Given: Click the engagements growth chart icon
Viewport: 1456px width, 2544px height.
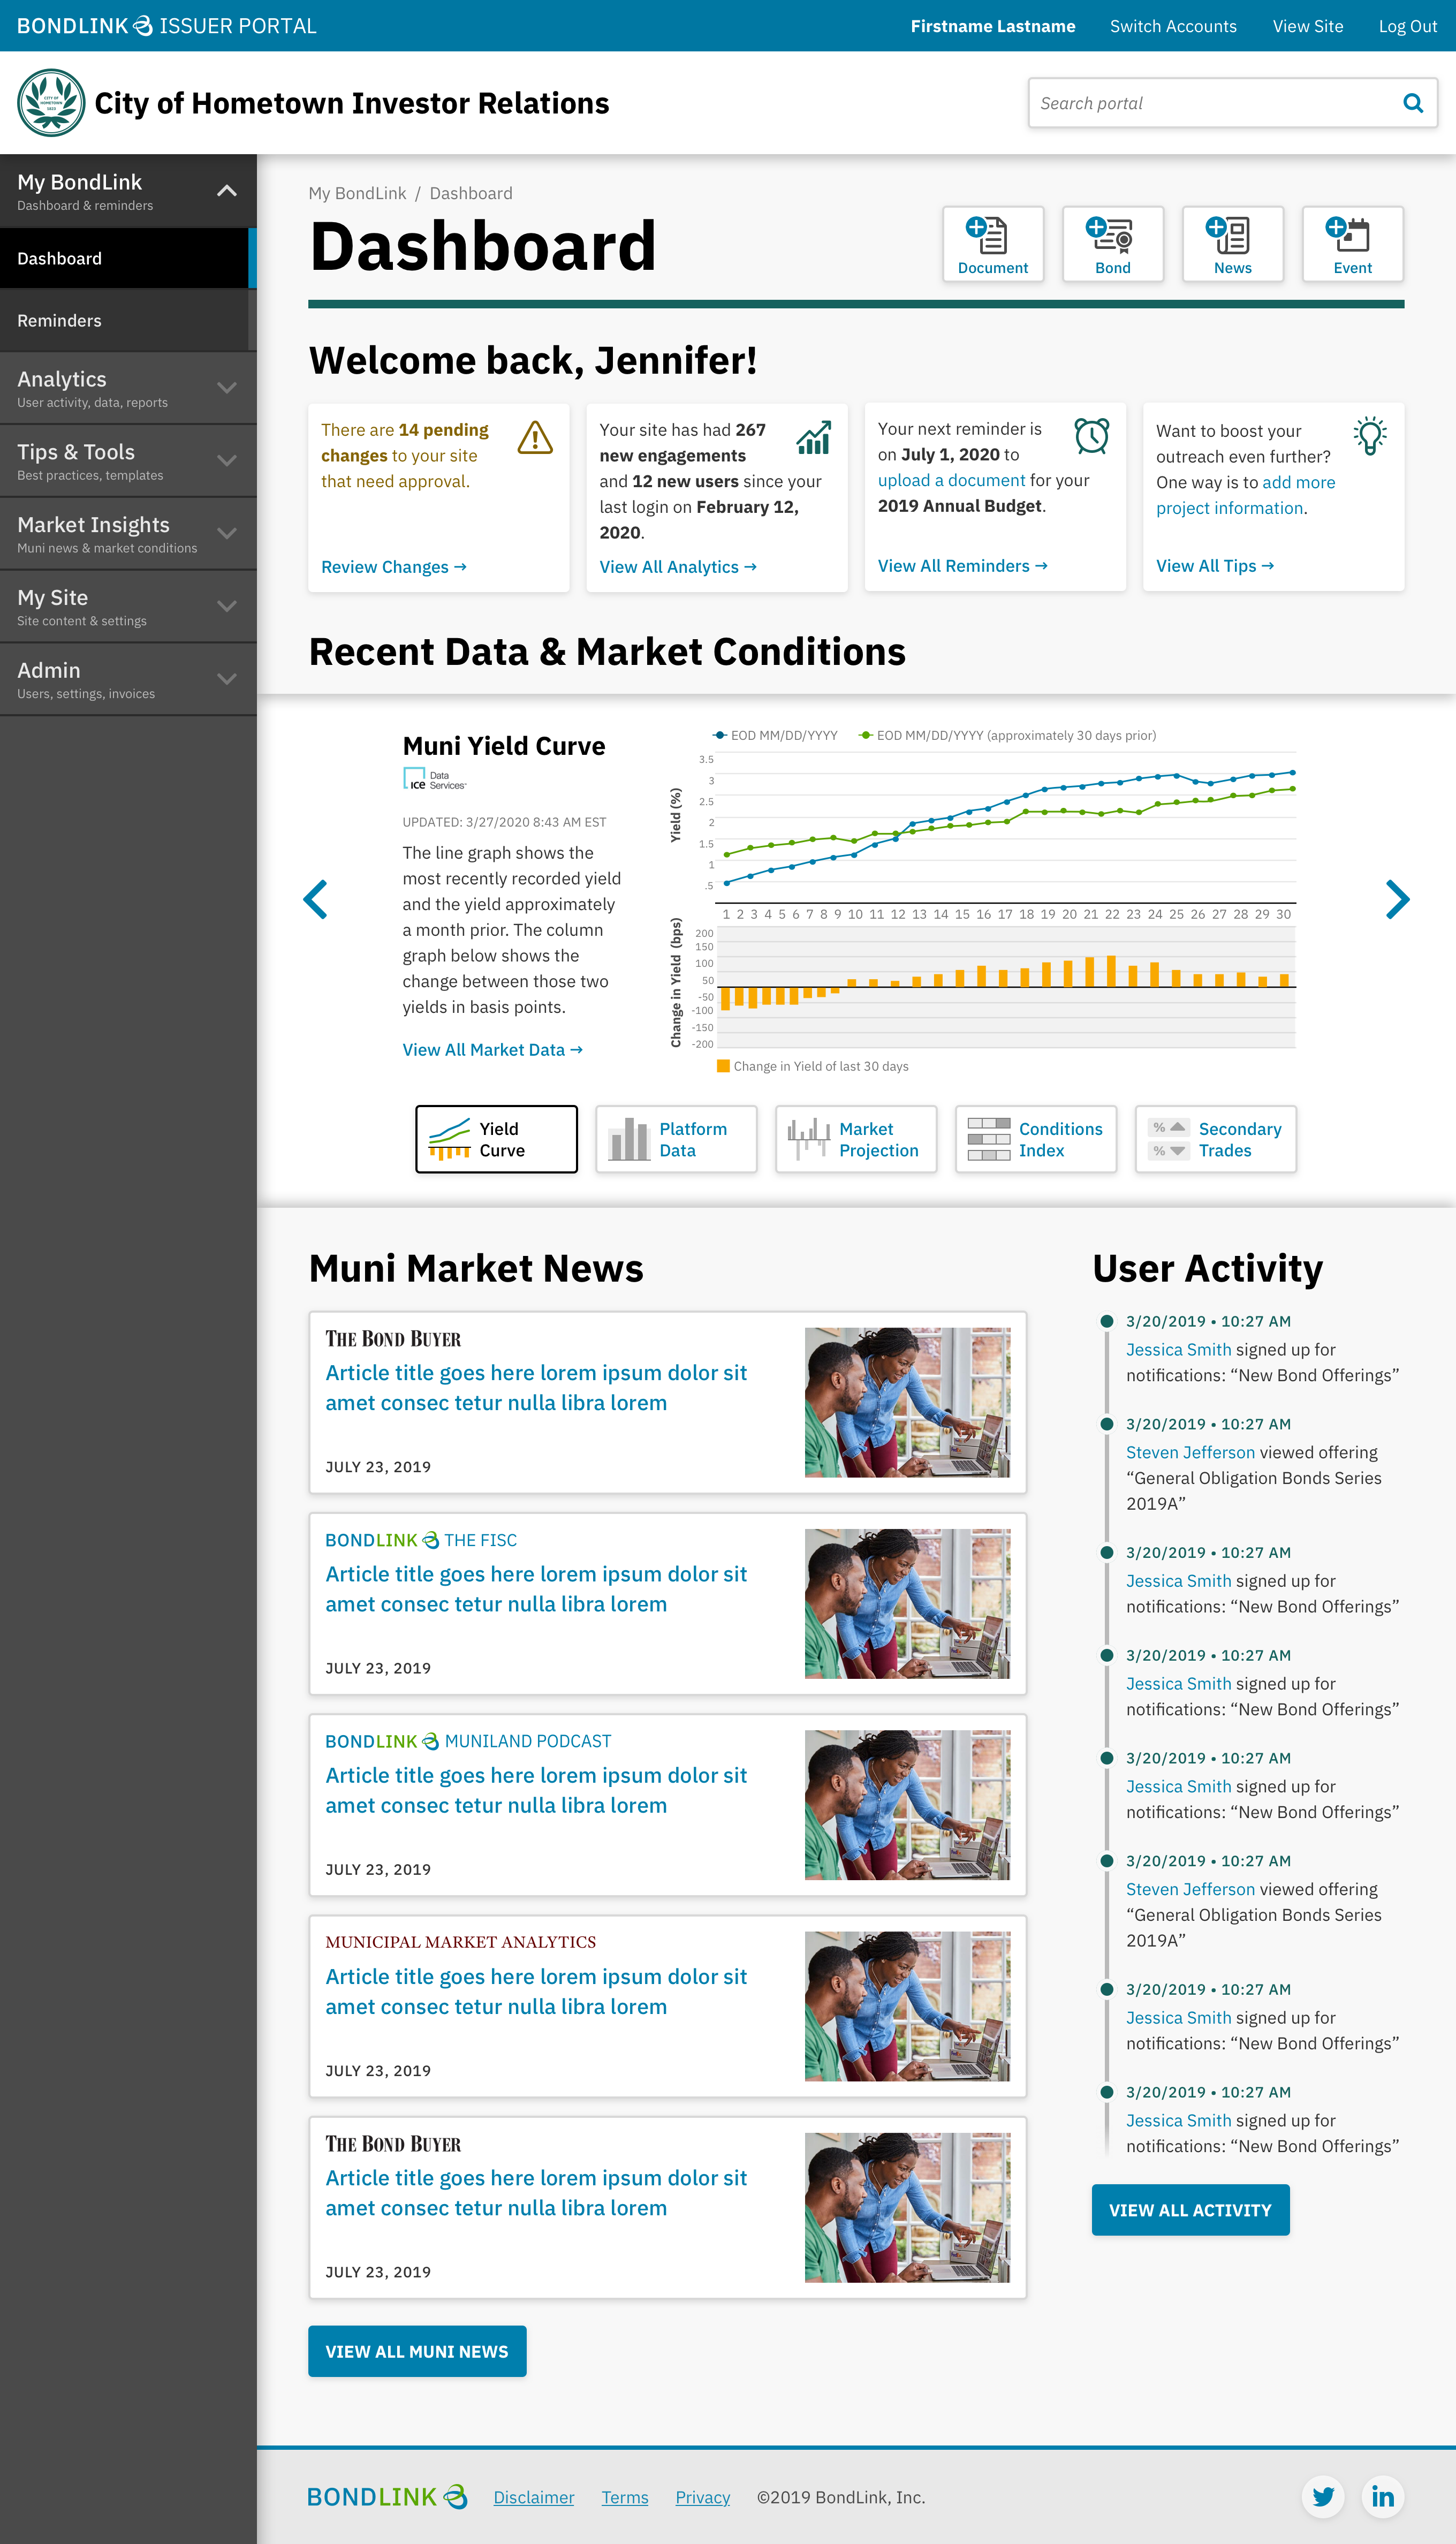Looking at the screenshot, I should tap(813, 437).
